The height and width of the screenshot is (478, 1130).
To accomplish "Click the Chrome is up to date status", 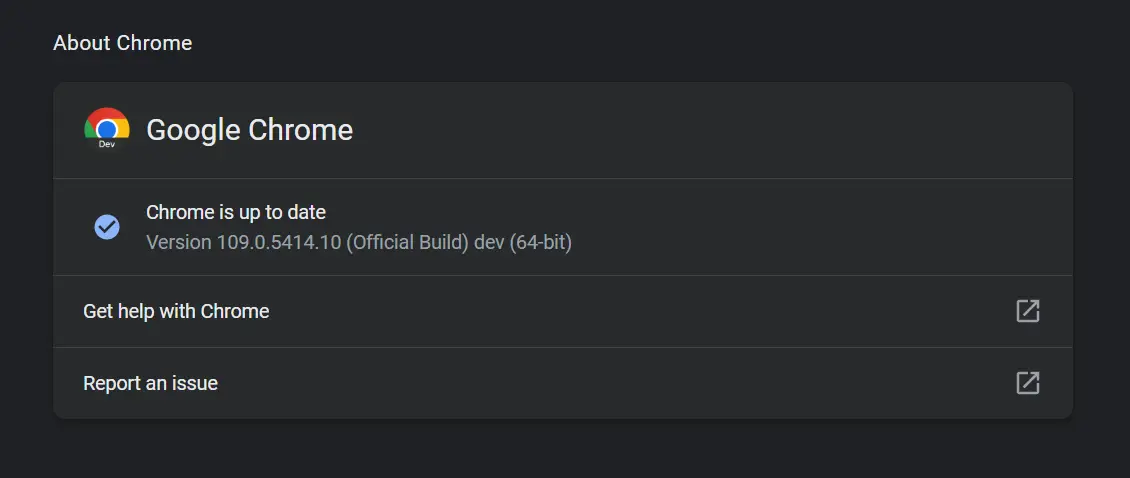I will click(236, 213).
